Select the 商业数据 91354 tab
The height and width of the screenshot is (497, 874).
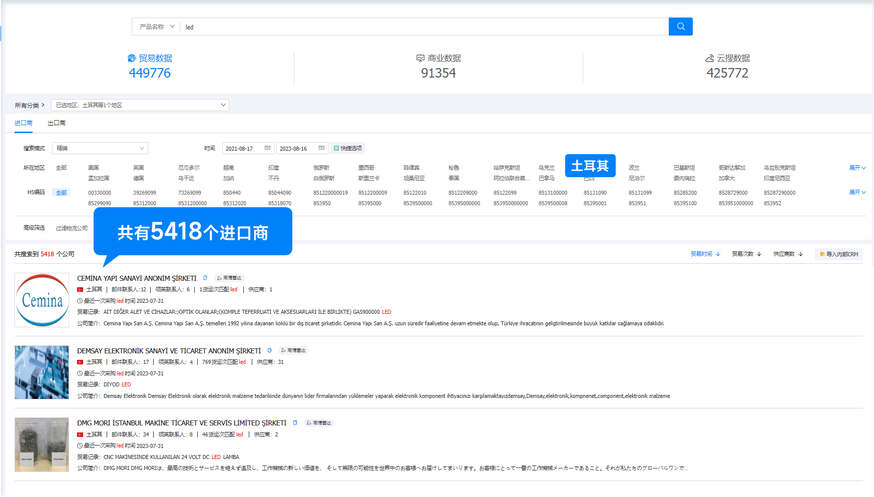click(x=438, y=66)
